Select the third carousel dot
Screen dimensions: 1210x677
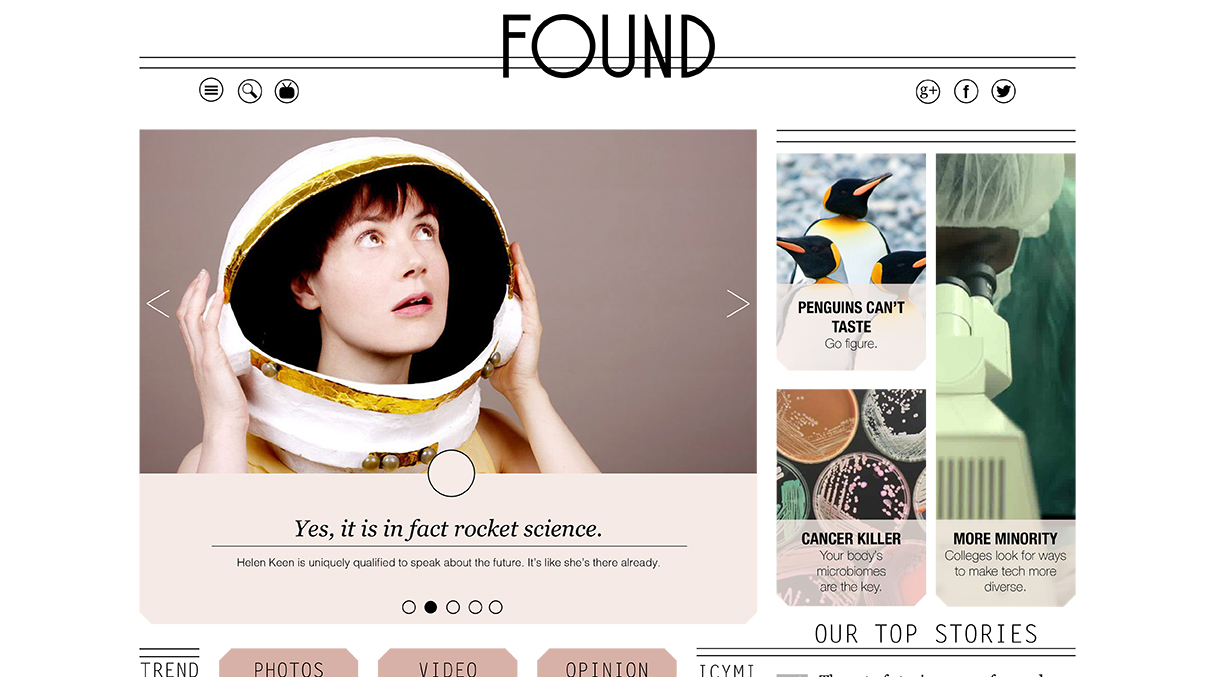click(453, 607)
